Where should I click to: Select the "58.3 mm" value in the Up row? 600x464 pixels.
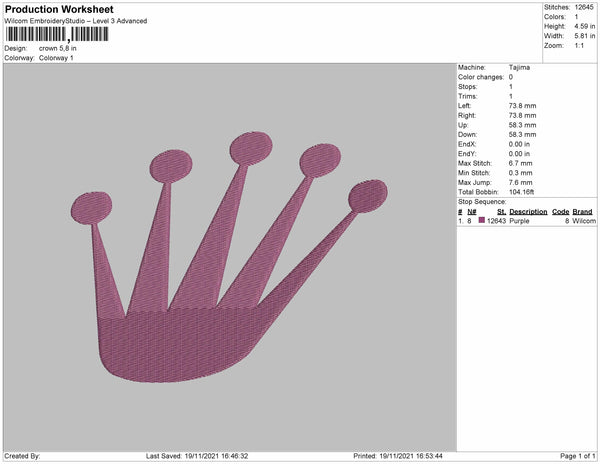(x=522, y=125)
